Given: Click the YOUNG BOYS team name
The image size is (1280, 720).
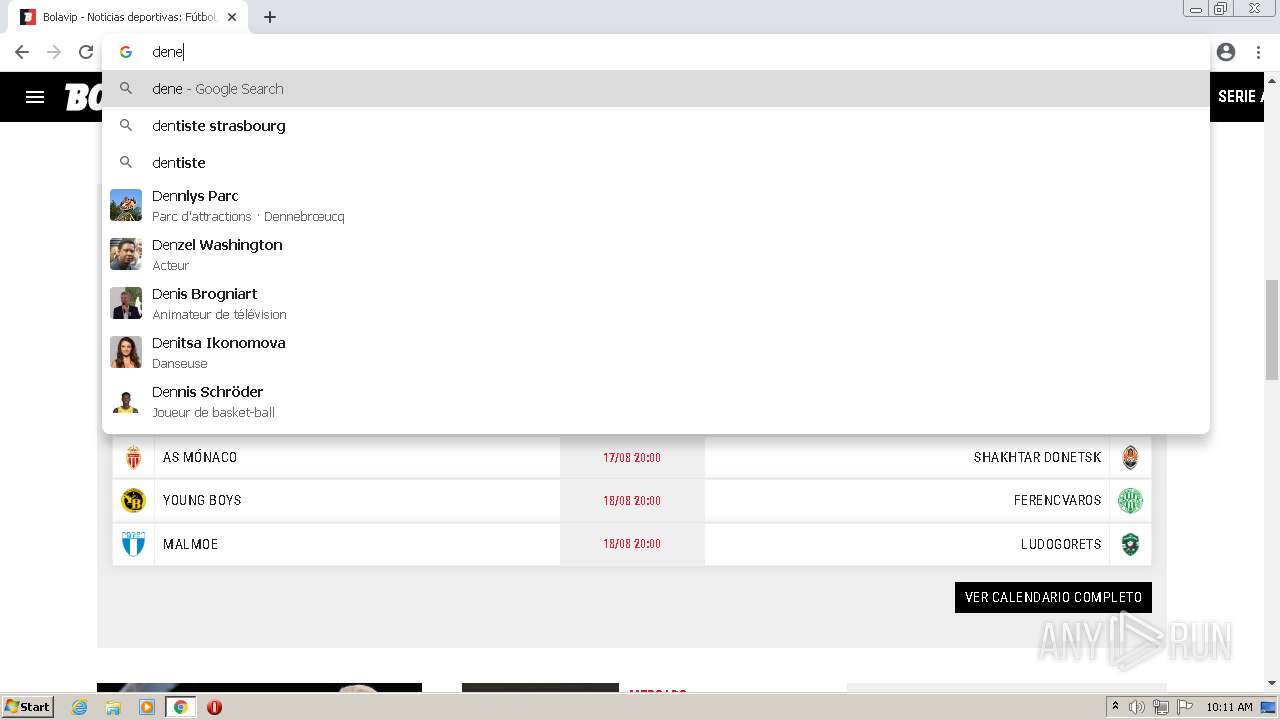Looking at the screenshot, I should (202, 501).
